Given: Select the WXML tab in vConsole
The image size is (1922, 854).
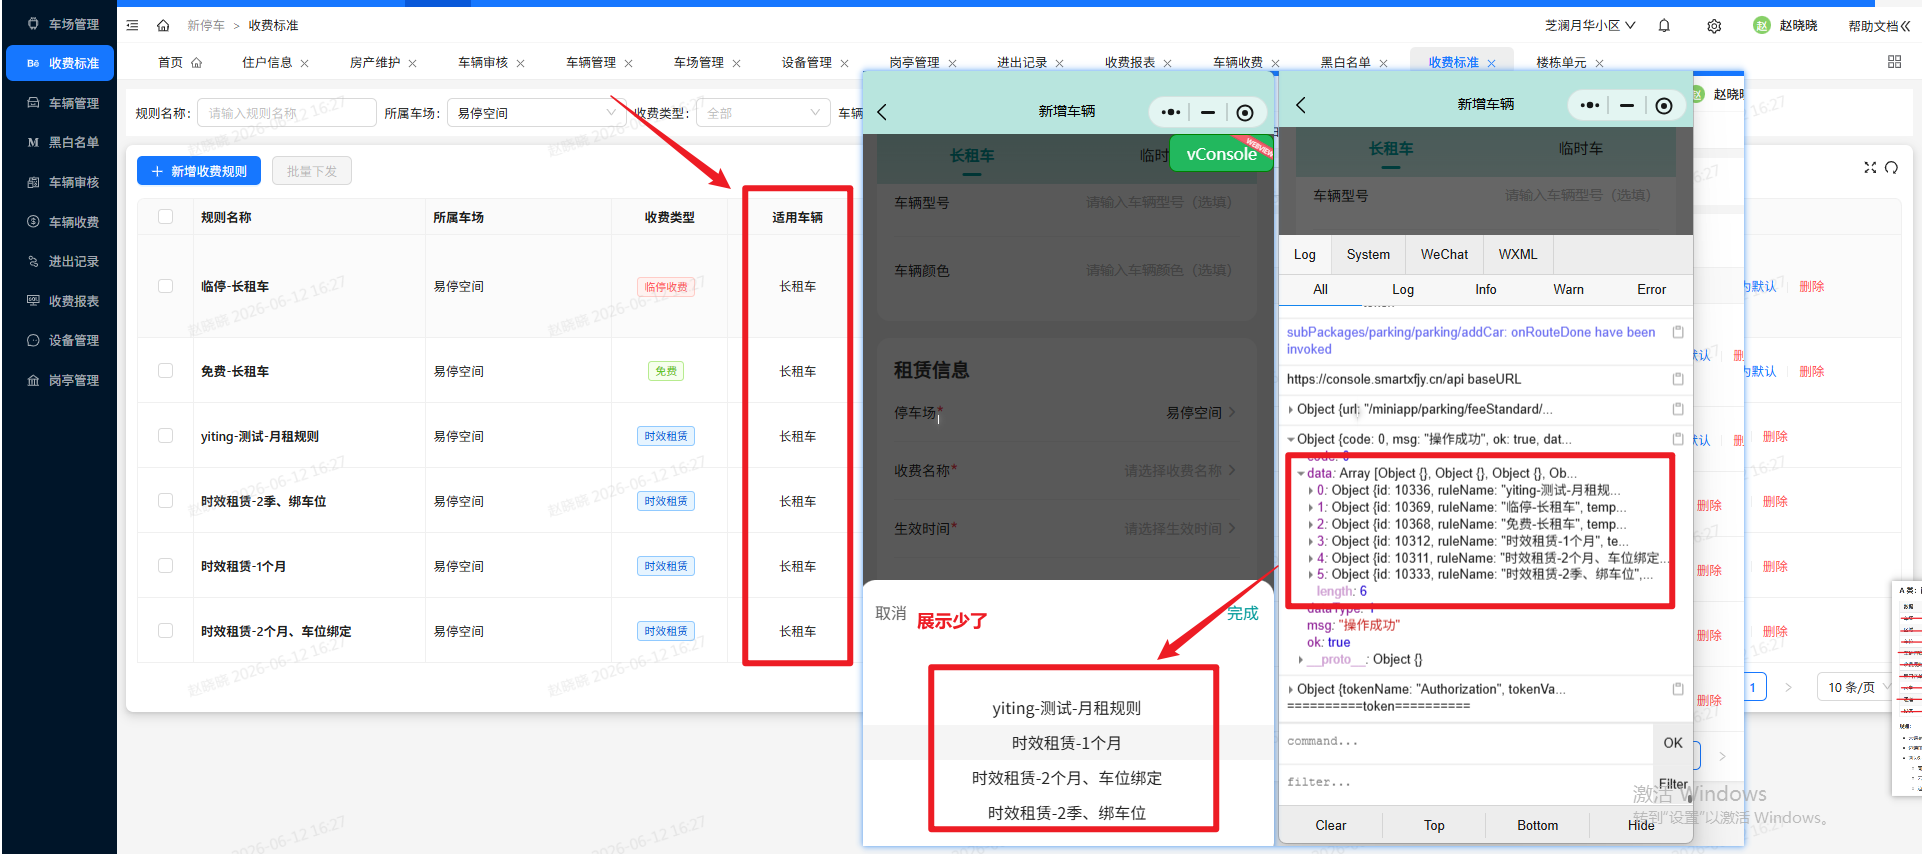Looking at the screenshot, I should tap(1518, 255).
